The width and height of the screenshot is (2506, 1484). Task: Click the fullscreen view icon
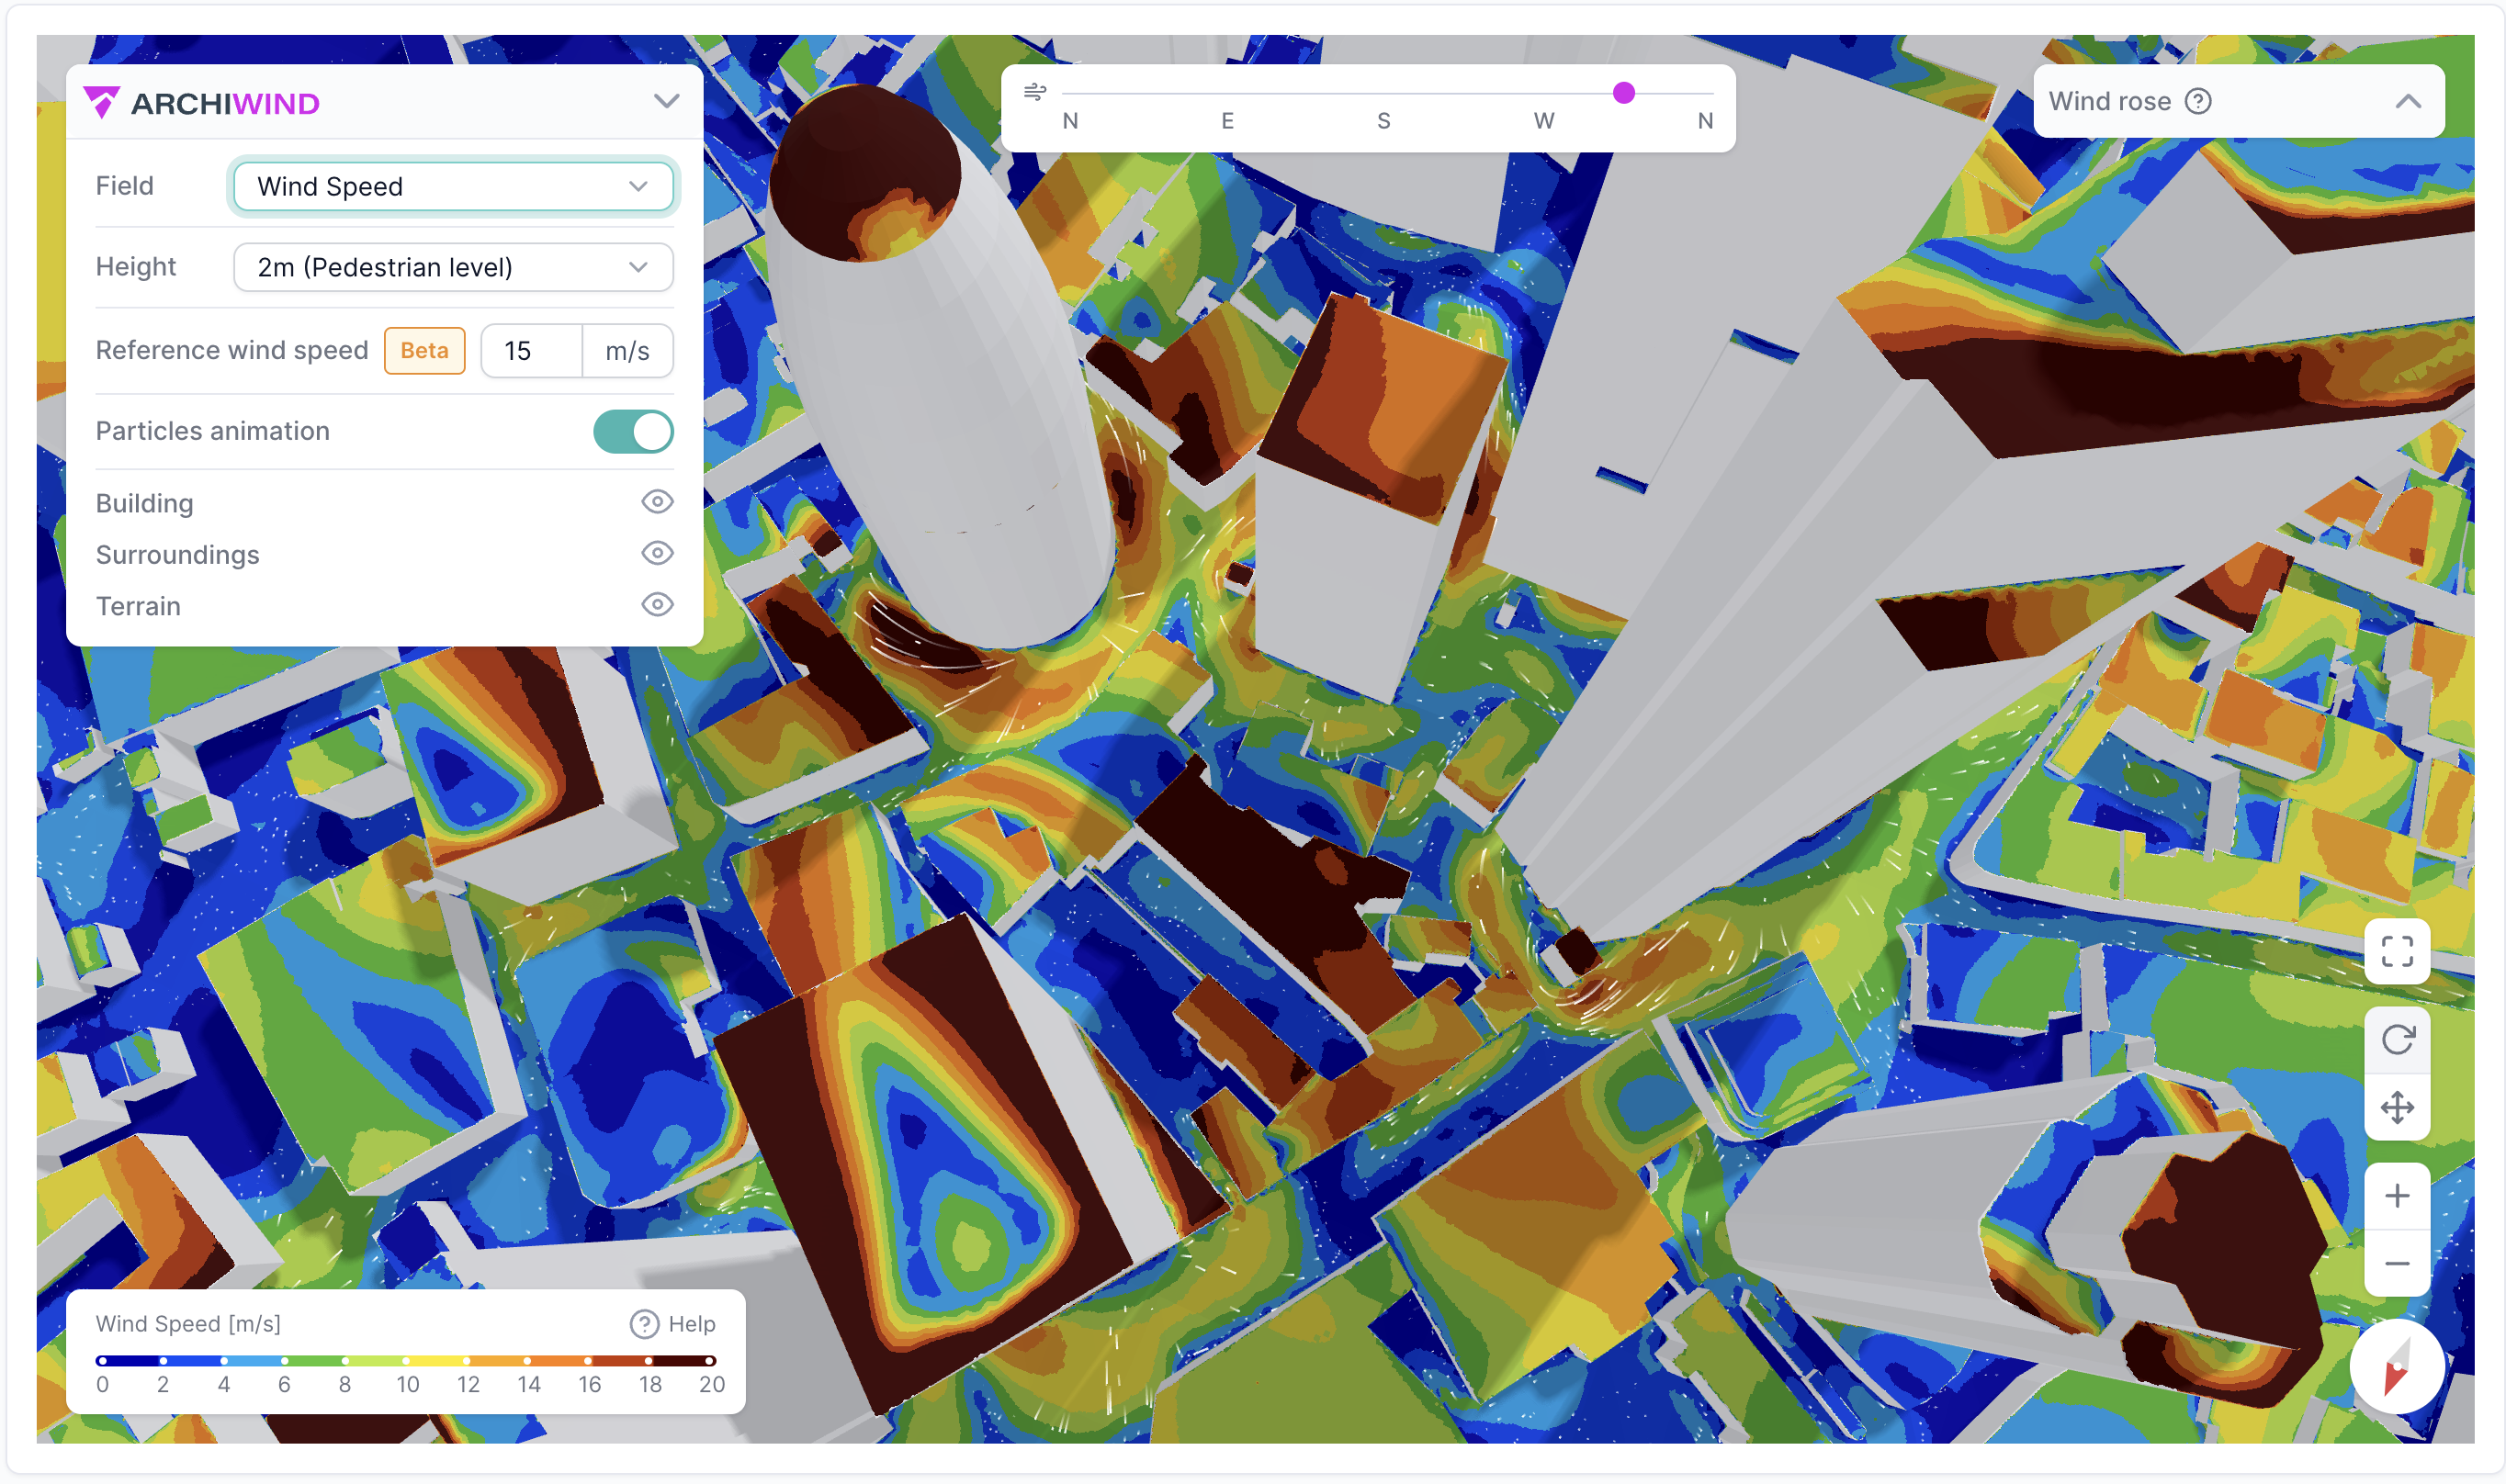tap(2396, 951)
